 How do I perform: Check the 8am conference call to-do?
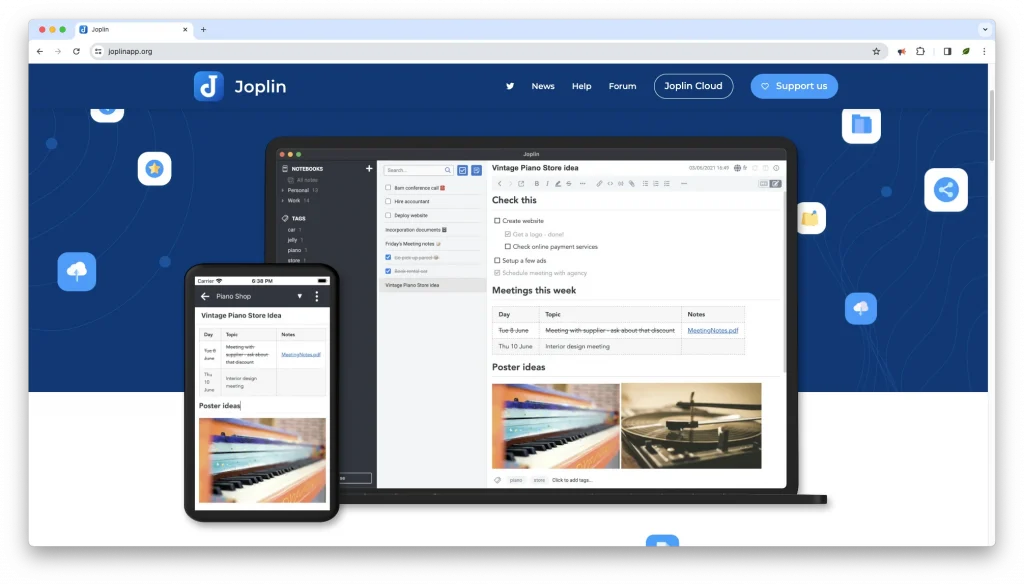388,187
